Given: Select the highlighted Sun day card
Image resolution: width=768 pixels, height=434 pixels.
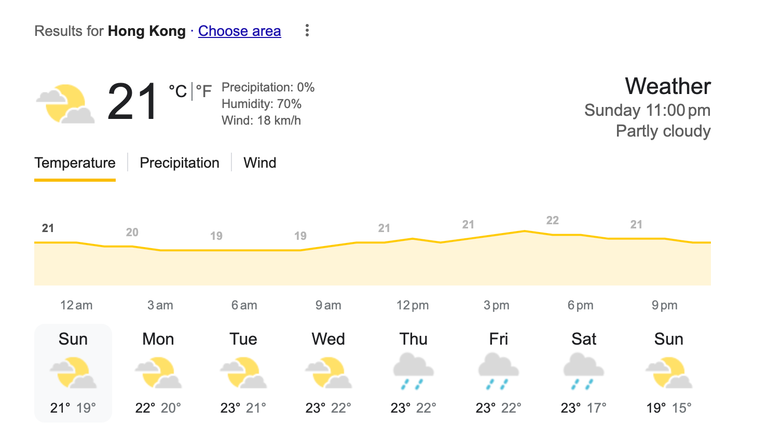Looking at the screenshot, I should tap(73, 373).
